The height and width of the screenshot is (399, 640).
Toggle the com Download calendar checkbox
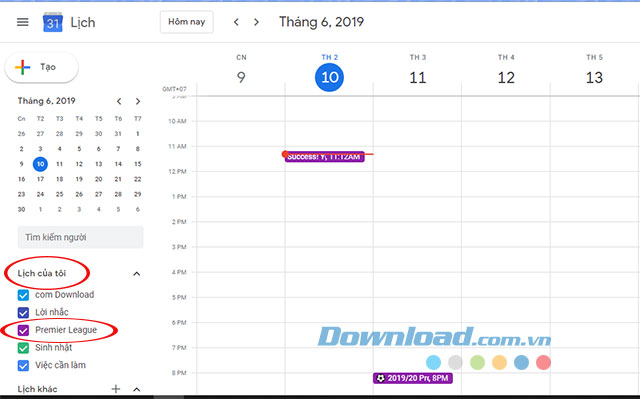pos(23,295)
